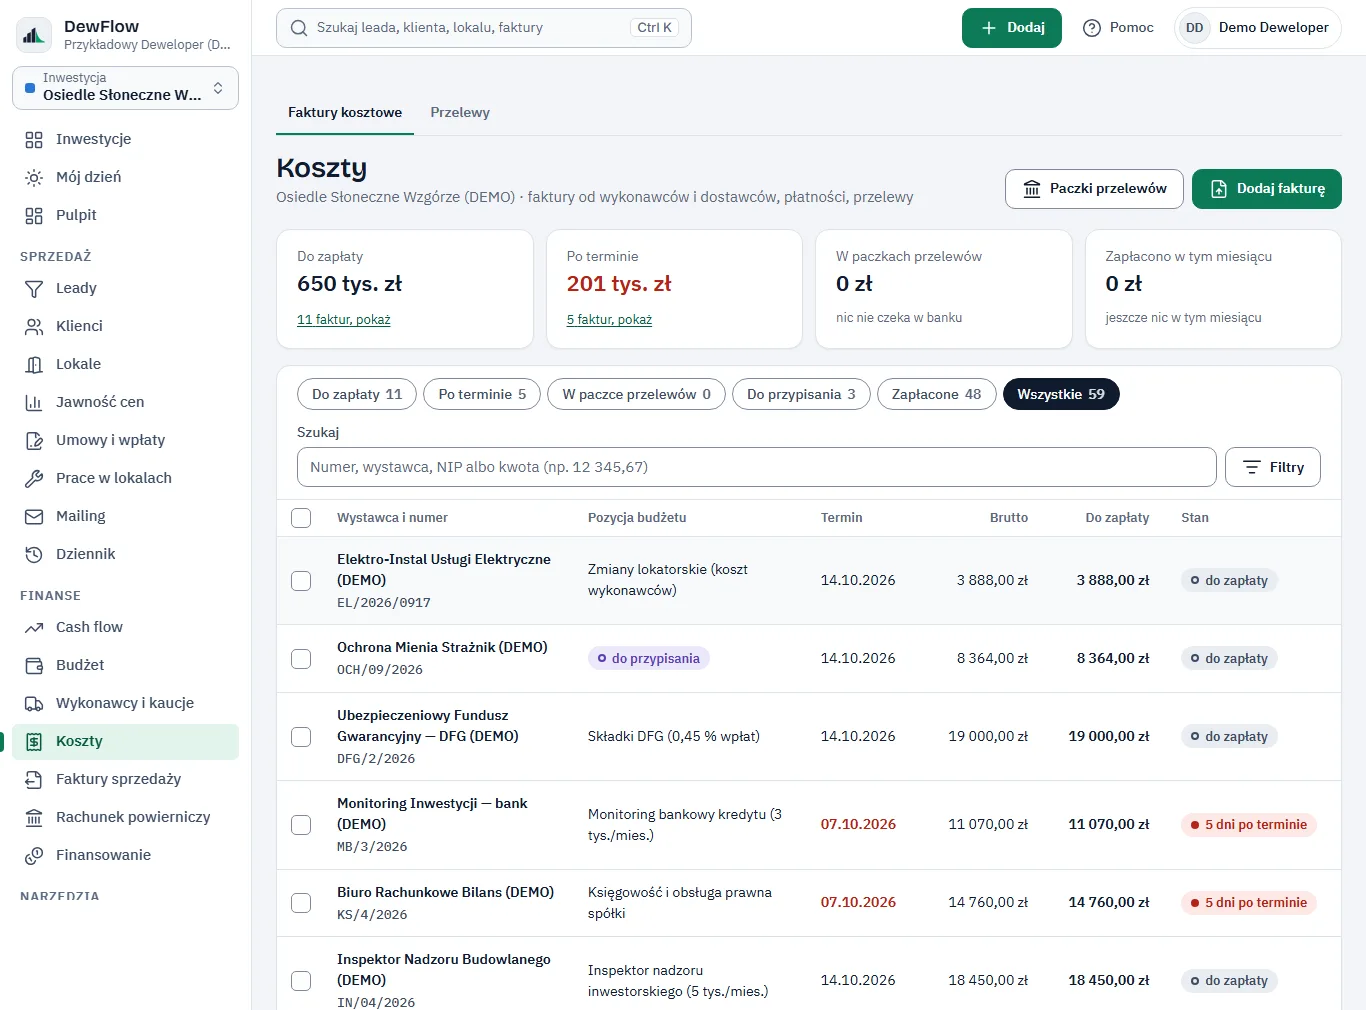
Task: Open Rachunek powierniczy bank icon
Action: (x=34, y=817)
